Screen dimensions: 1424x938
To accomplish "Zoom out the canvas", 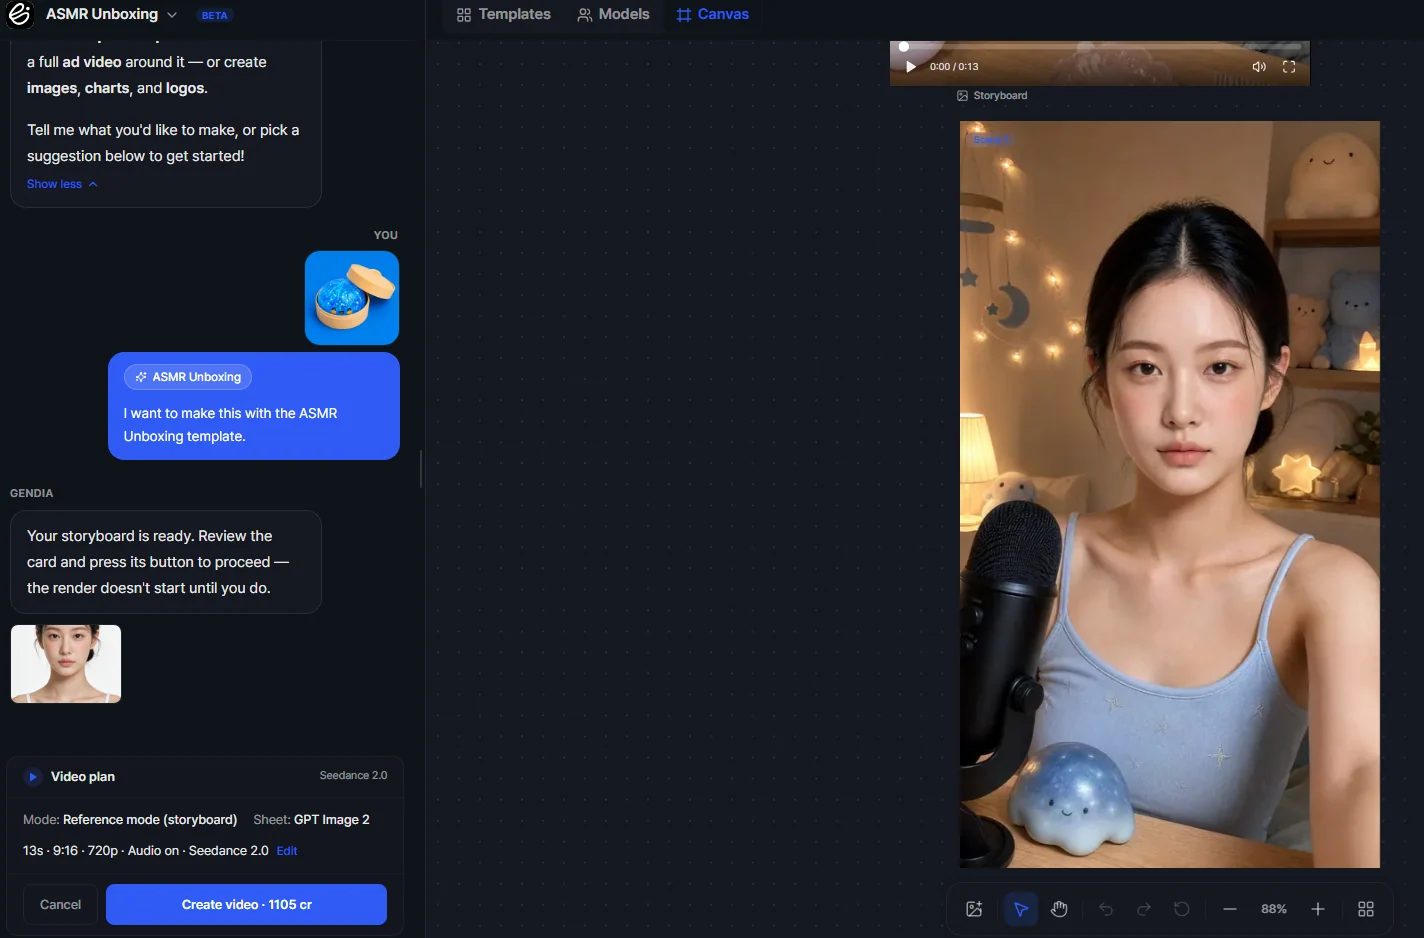I will point(1230,909).
